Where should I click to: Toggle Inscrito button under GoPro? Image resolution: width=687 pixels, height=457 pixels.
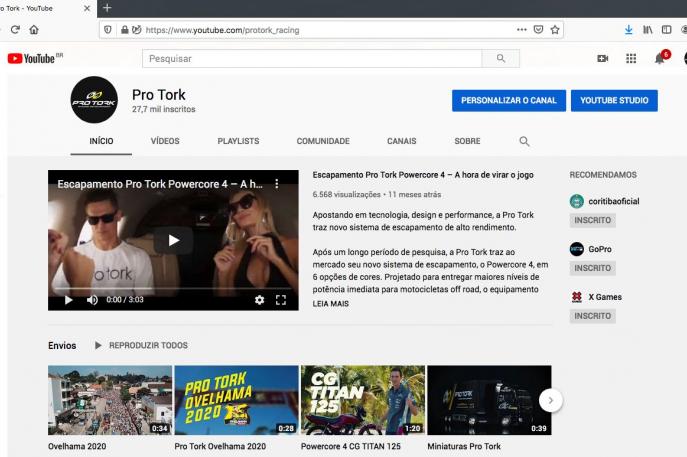pyautogui.click(x=592, y=268)
